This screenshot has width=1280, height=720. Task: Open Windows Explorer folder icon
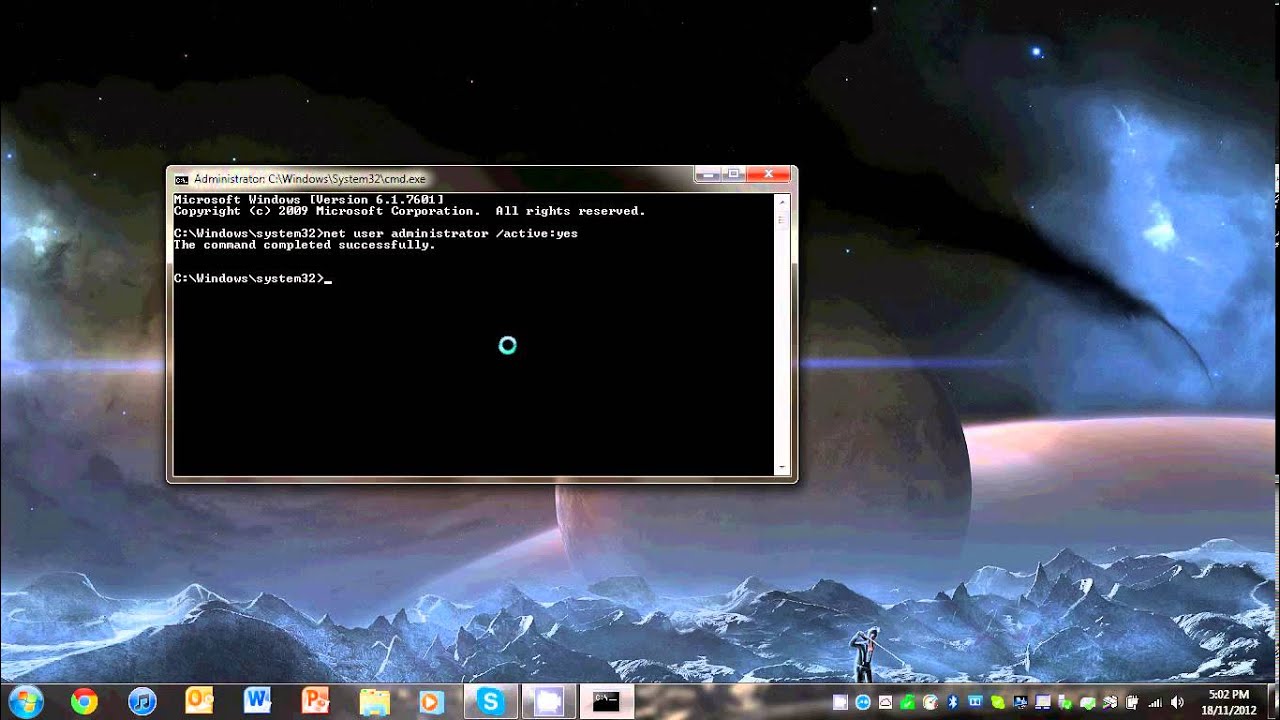[374, 702]
